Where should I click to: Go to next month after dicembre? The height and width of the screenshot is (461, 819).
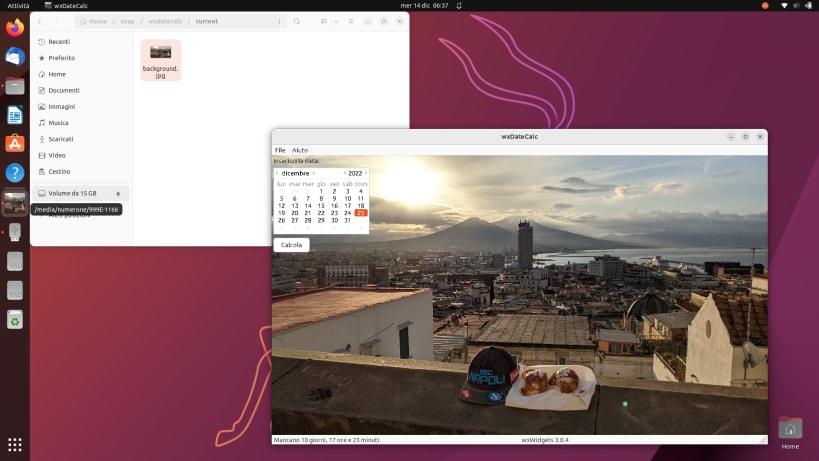click(x=313, y=173)
